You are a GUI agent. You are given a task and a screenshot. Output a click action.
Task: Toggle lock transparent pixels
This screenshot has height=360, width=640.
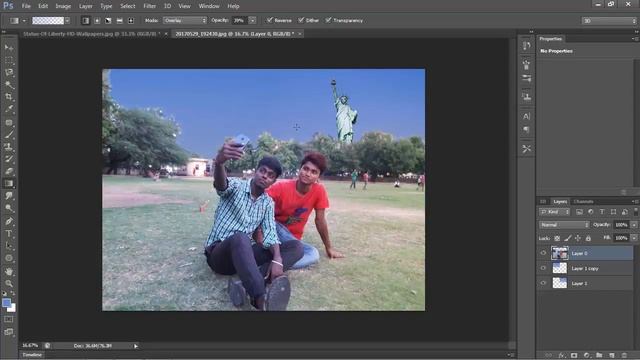(557, 238)
